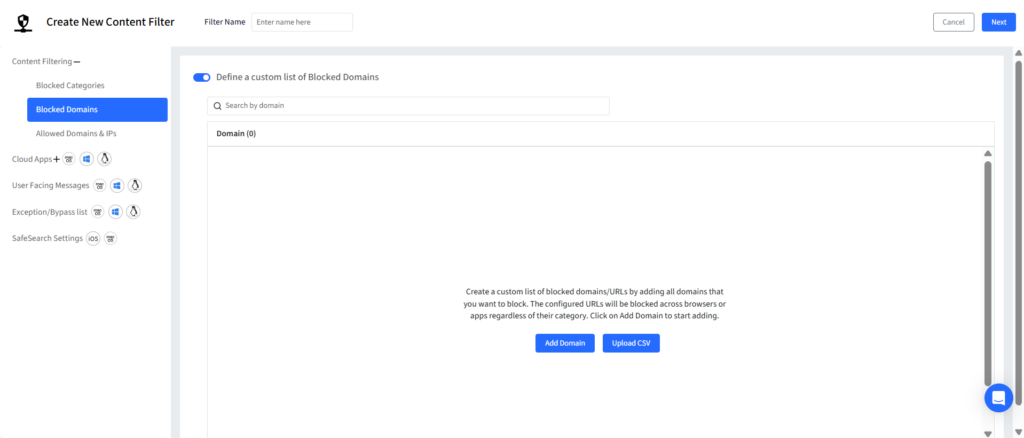Click the Upload CSV button
Image resolution: width=1024 pixels, height=438 pixels.
point(631,343)
